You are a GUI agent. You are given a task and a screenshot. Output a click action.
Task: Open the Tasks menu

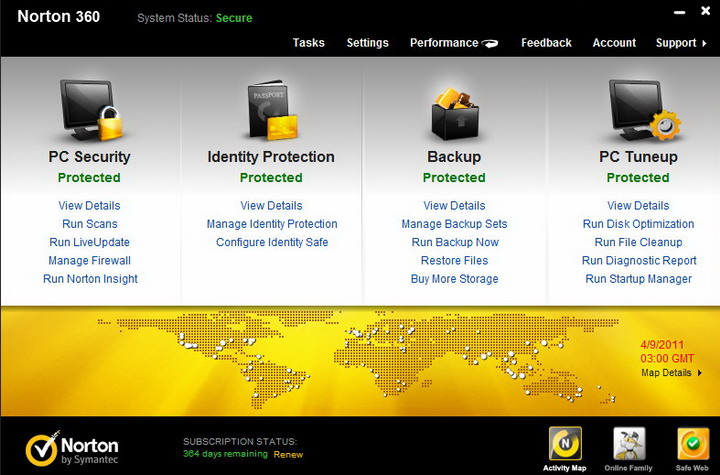coord(309,43)
